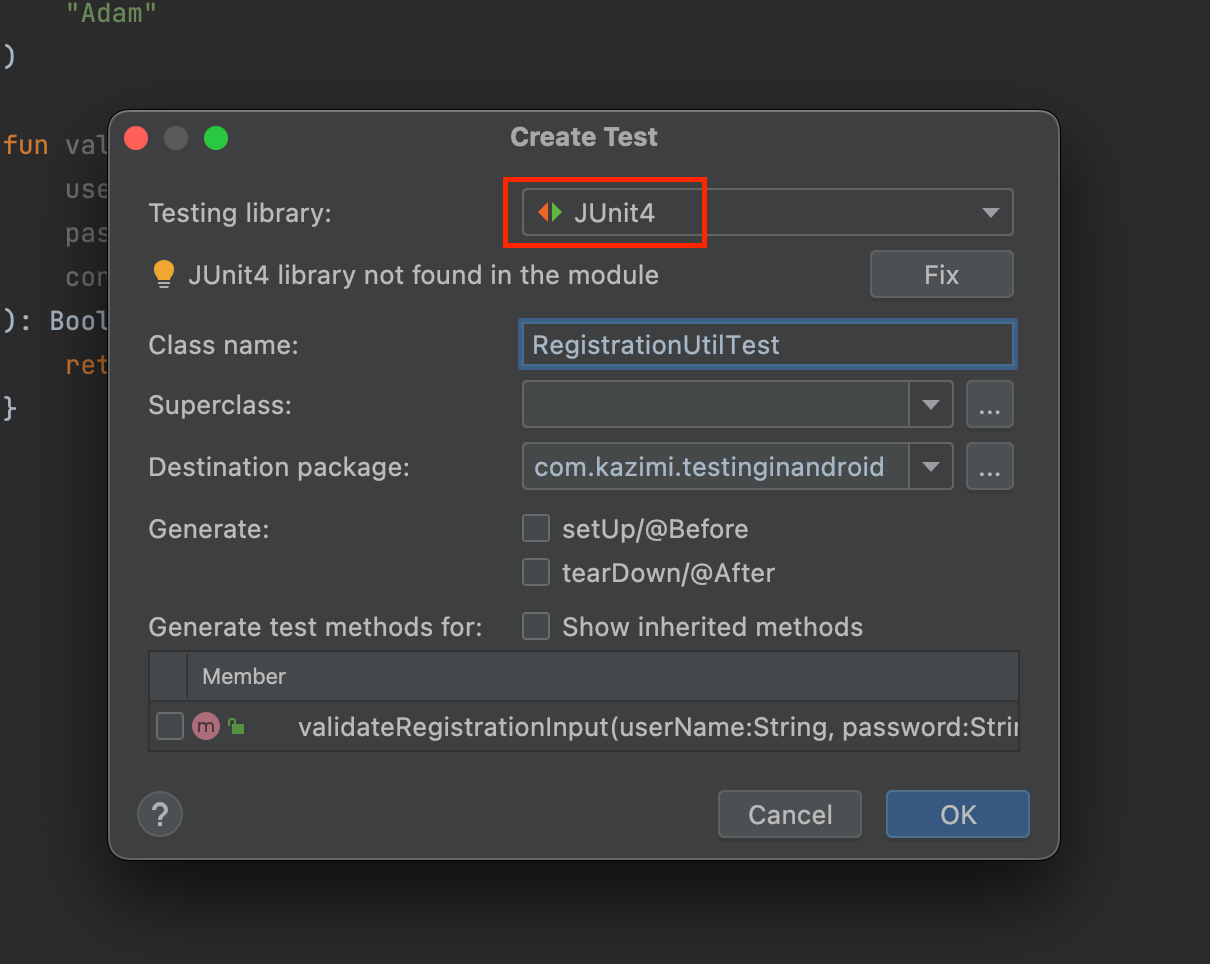Click the Fix button for JUnit4
The height and width of the screenshot is (964, 1210).
941,274
